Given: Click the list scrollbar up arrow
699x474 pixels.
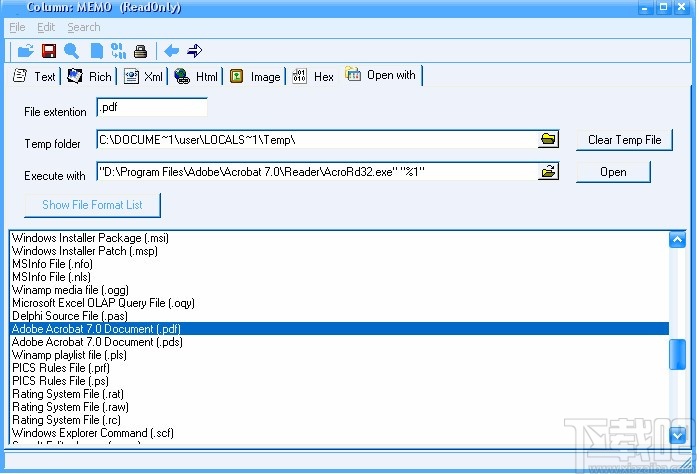Looking at the screenshot, I should [x=677, y=240].
